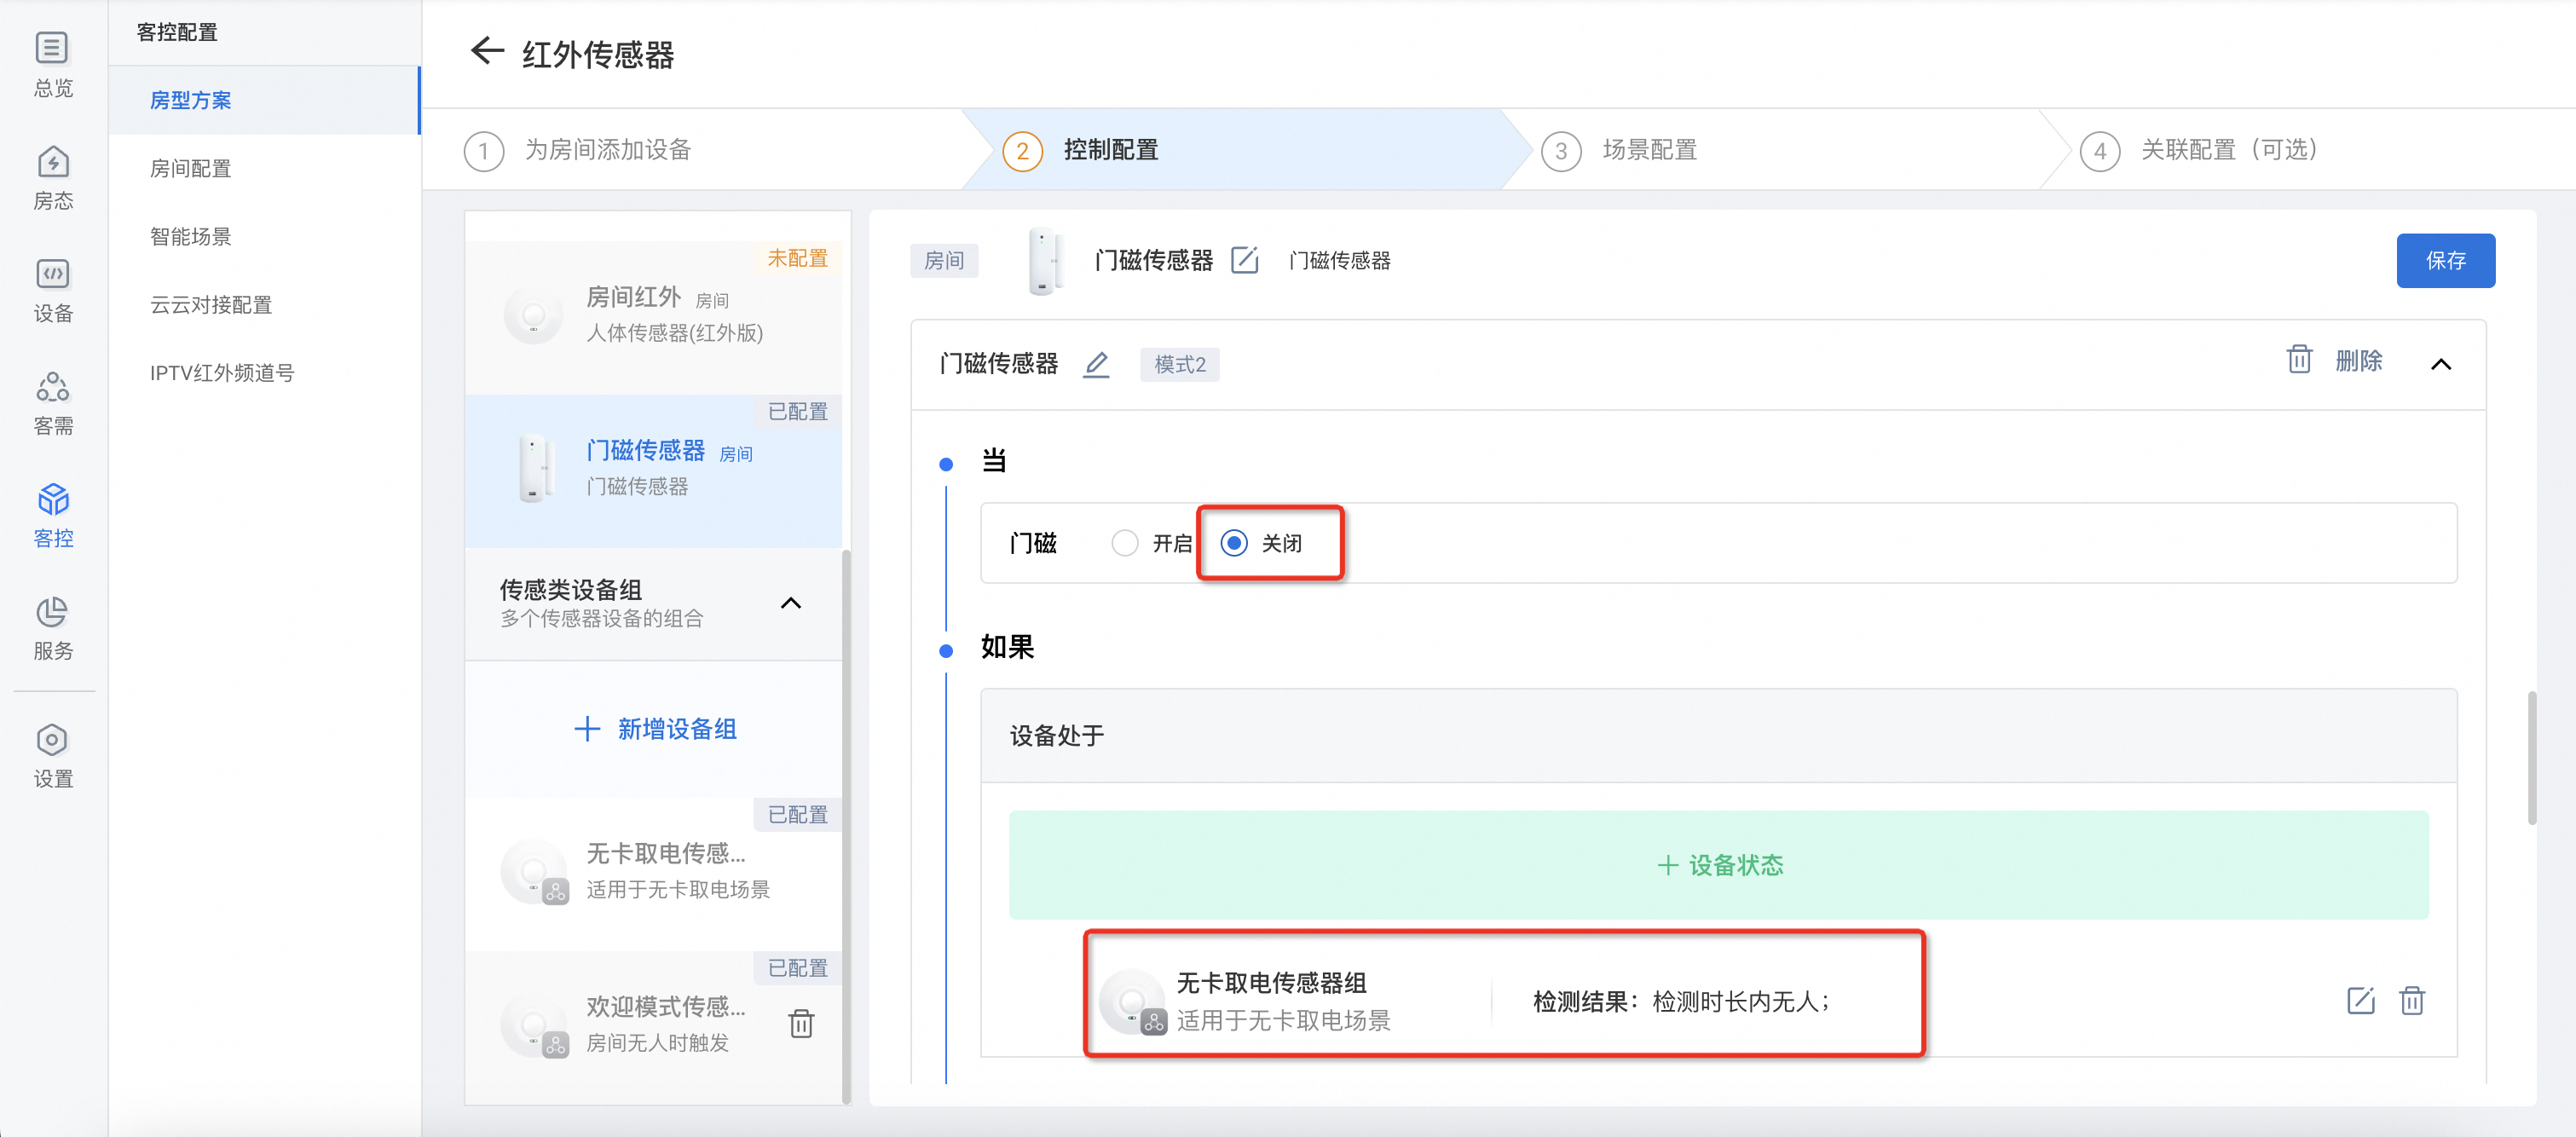Select the 房间红外 device card
The image size is (2576, 1137).
(x=653, y=317)
